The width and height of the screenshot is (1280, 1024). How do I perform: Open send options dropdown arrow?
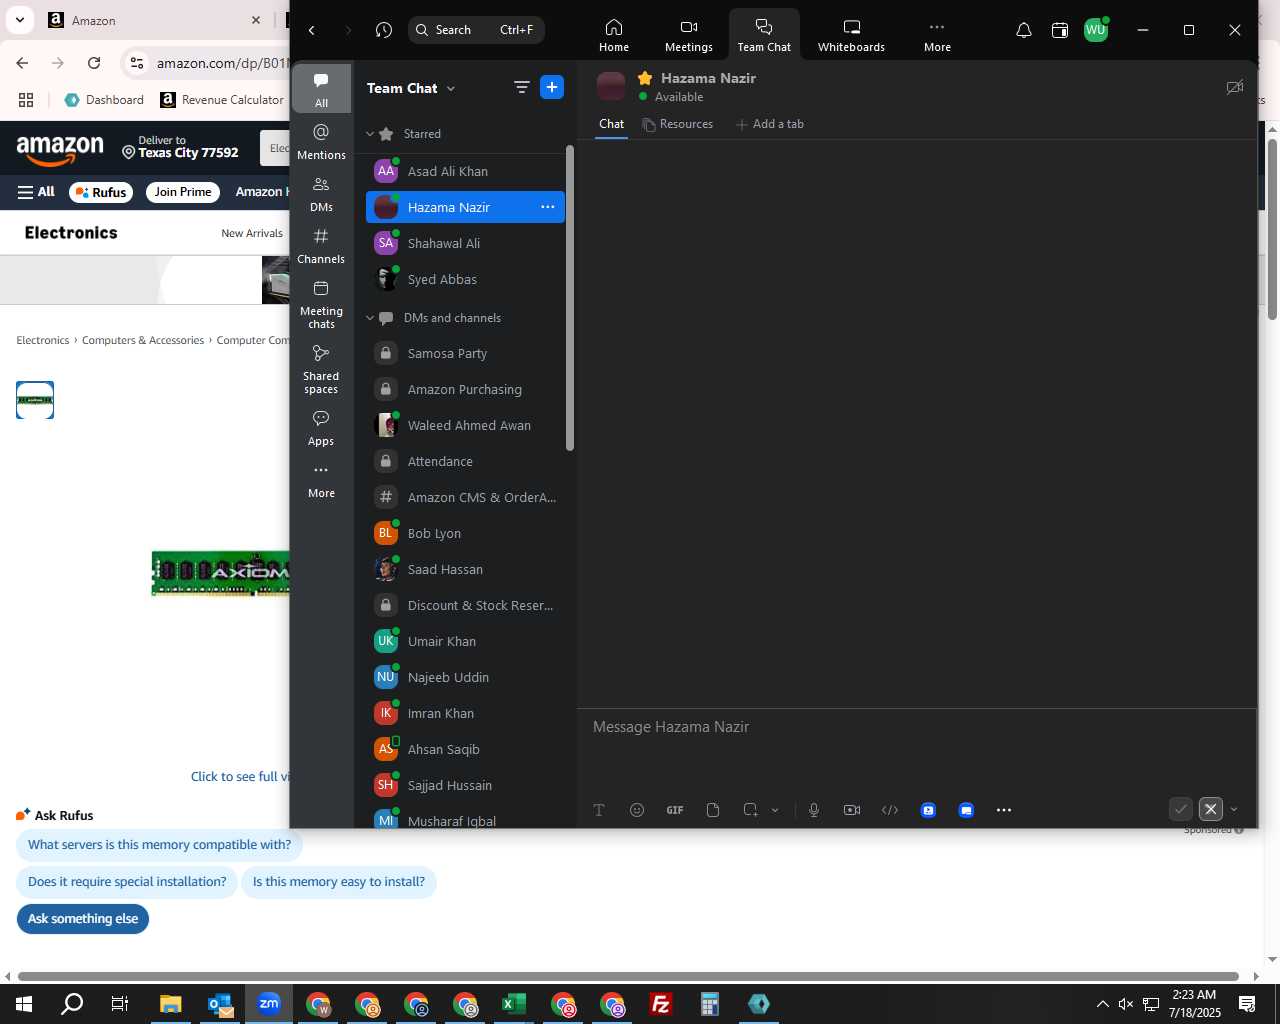click(1234, 809)
